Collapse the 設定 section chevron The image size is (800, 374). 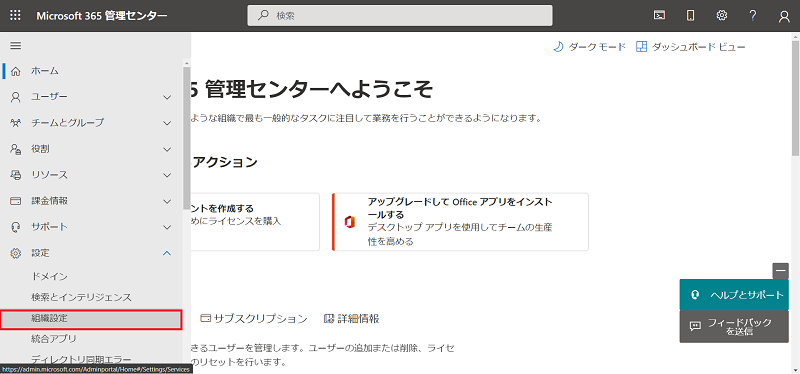[x=167, y=253]
